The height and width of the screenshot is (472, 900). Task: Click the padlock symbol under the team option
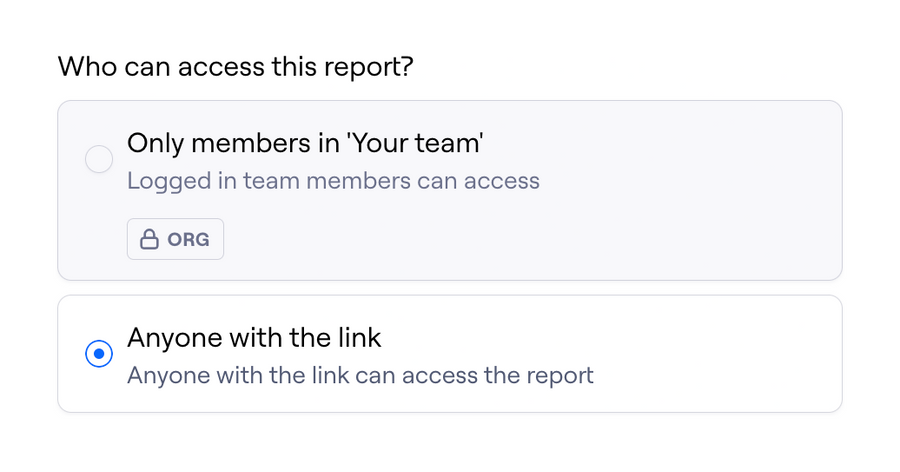coord(149,240)
